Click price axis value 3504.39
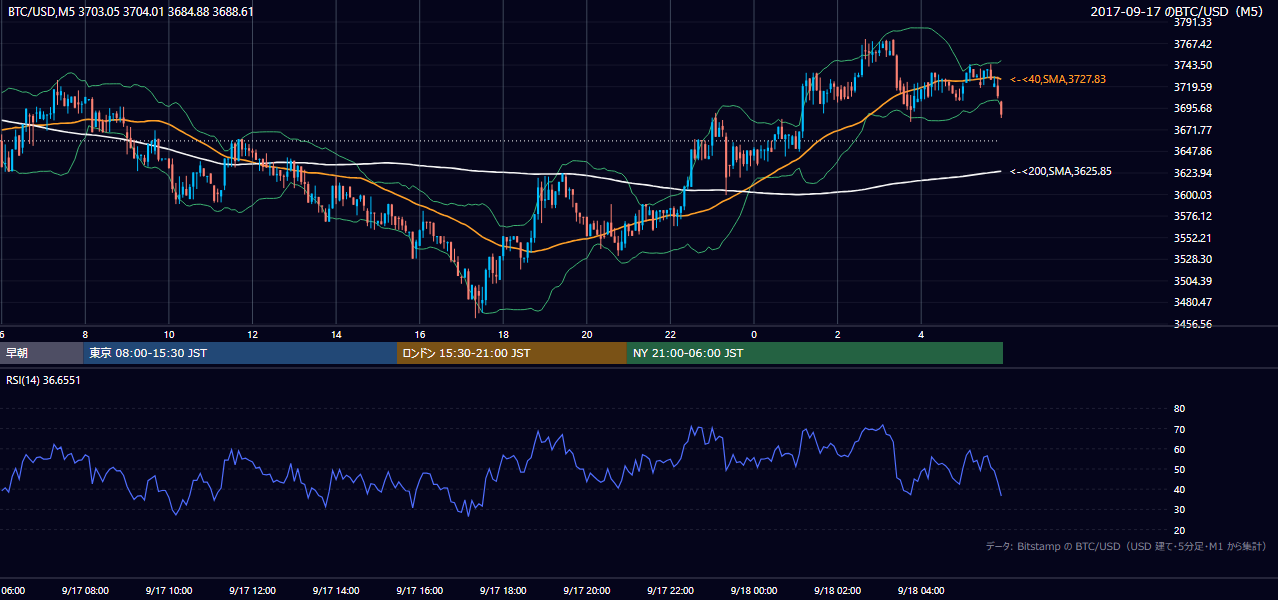Screen dimensions: 1278x600 [x=1192, y=281]
